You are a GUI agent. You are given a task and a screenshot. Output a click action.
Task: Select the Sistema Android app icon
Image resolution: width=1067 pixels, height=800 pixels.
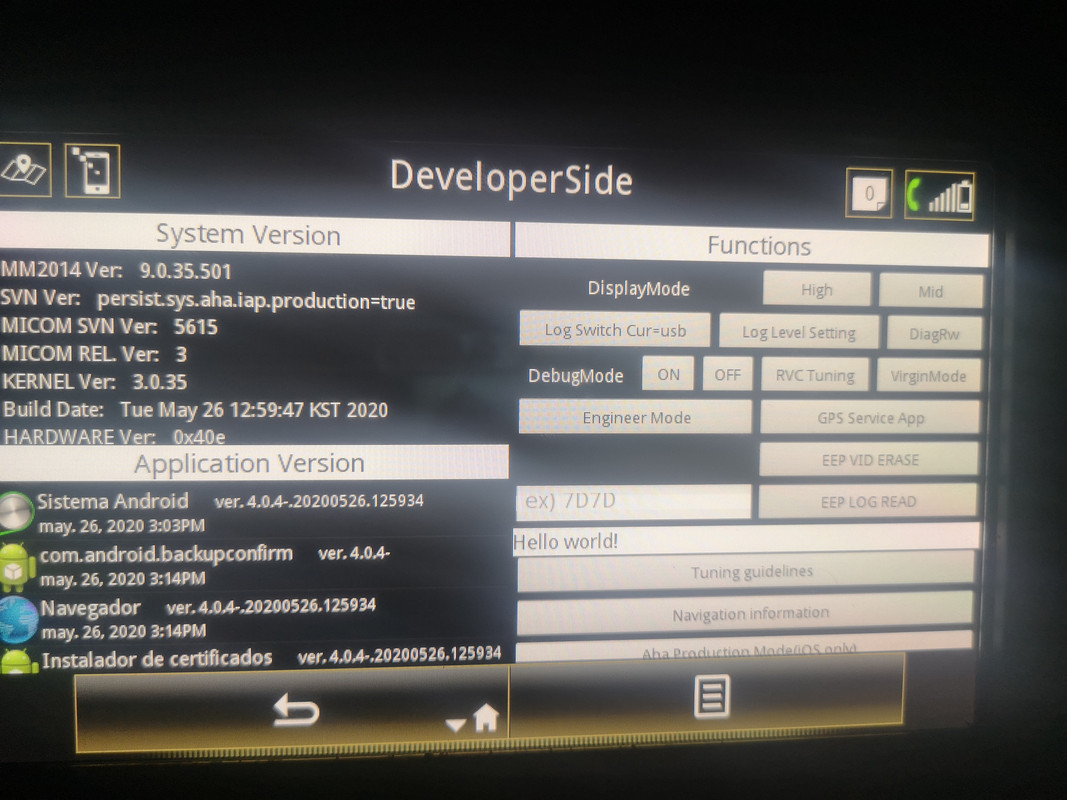pyautogui.click(x=16, y=512)
